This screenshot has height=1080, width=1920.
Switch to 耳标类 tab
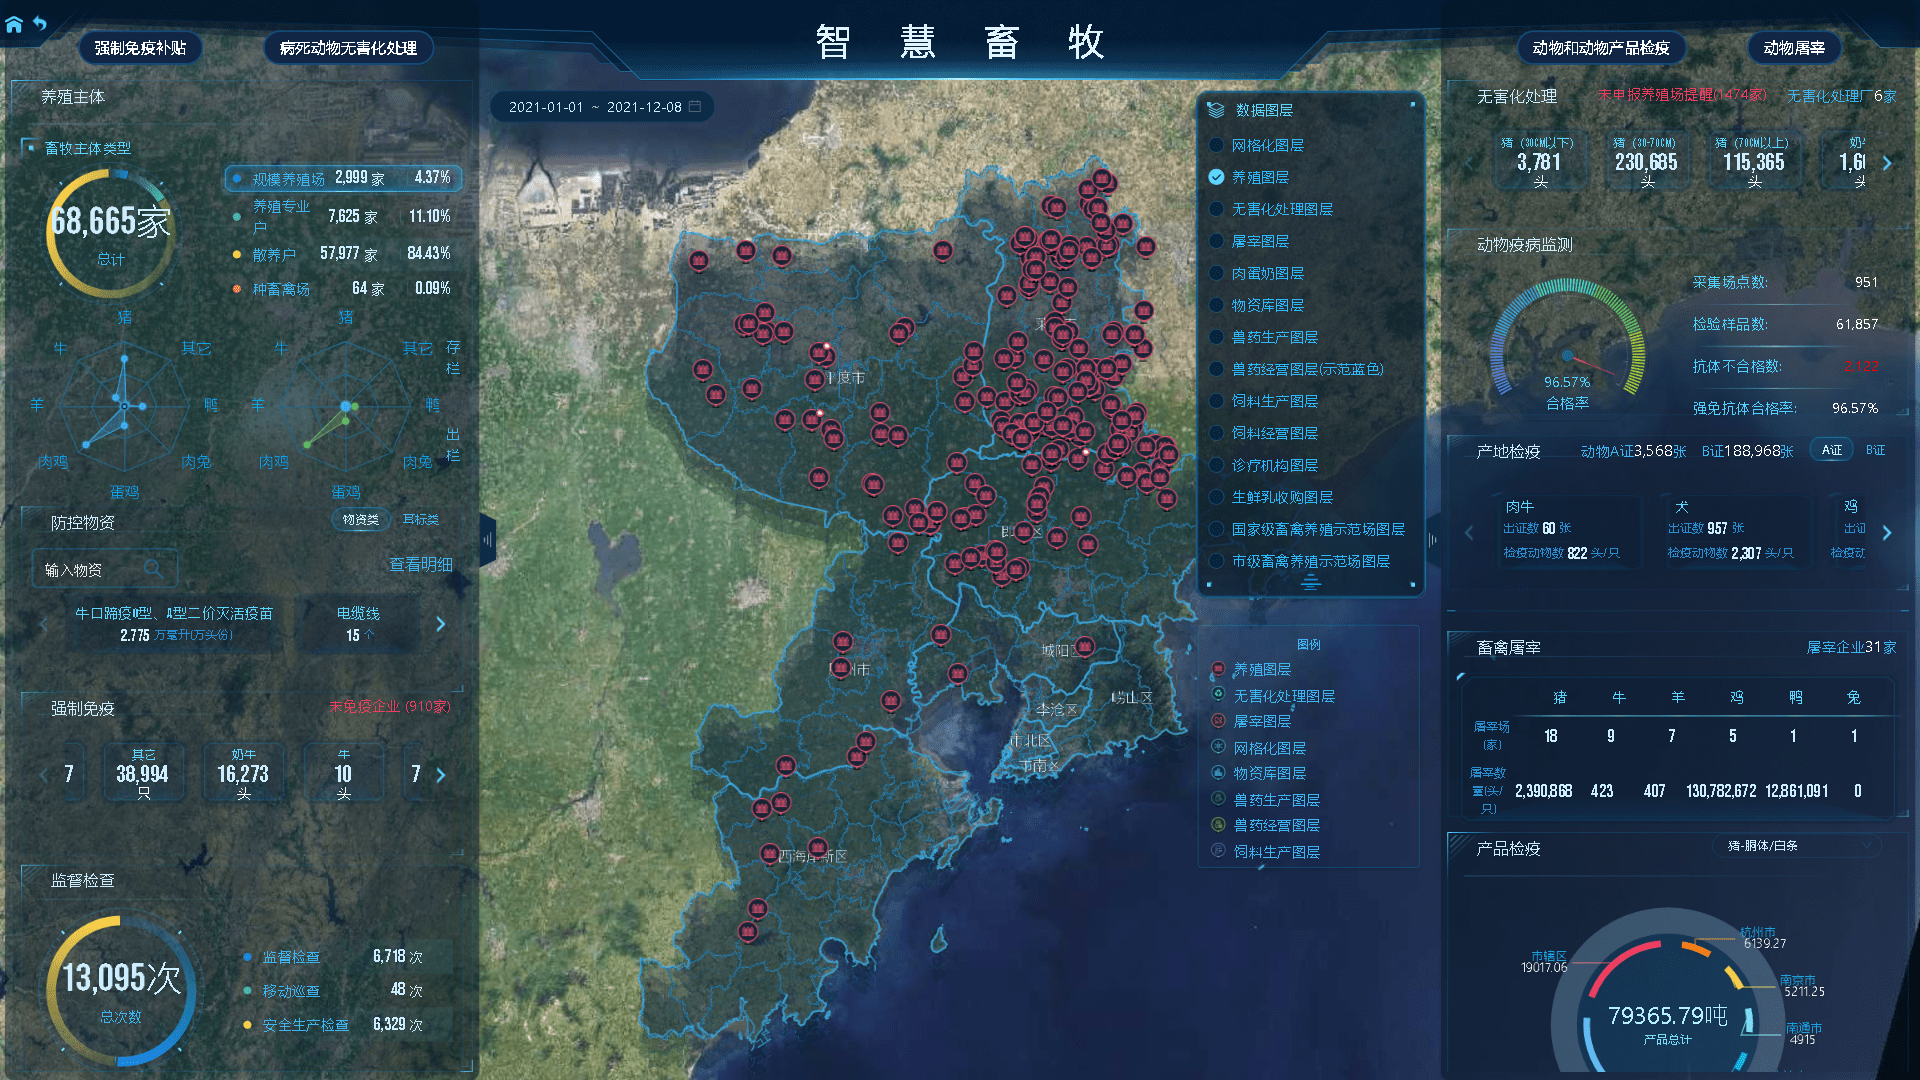[421, 519]
